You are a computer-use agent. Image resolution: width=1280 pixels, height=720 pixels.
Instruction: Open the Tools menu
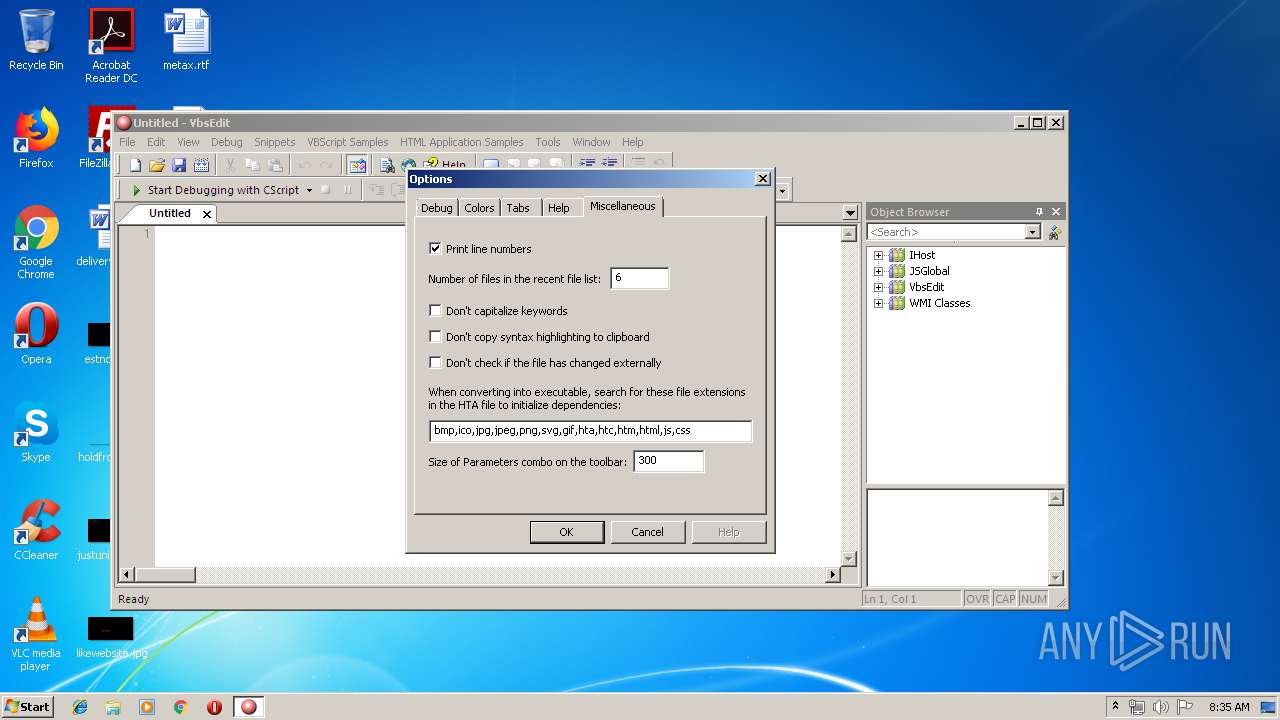point(548,142)
